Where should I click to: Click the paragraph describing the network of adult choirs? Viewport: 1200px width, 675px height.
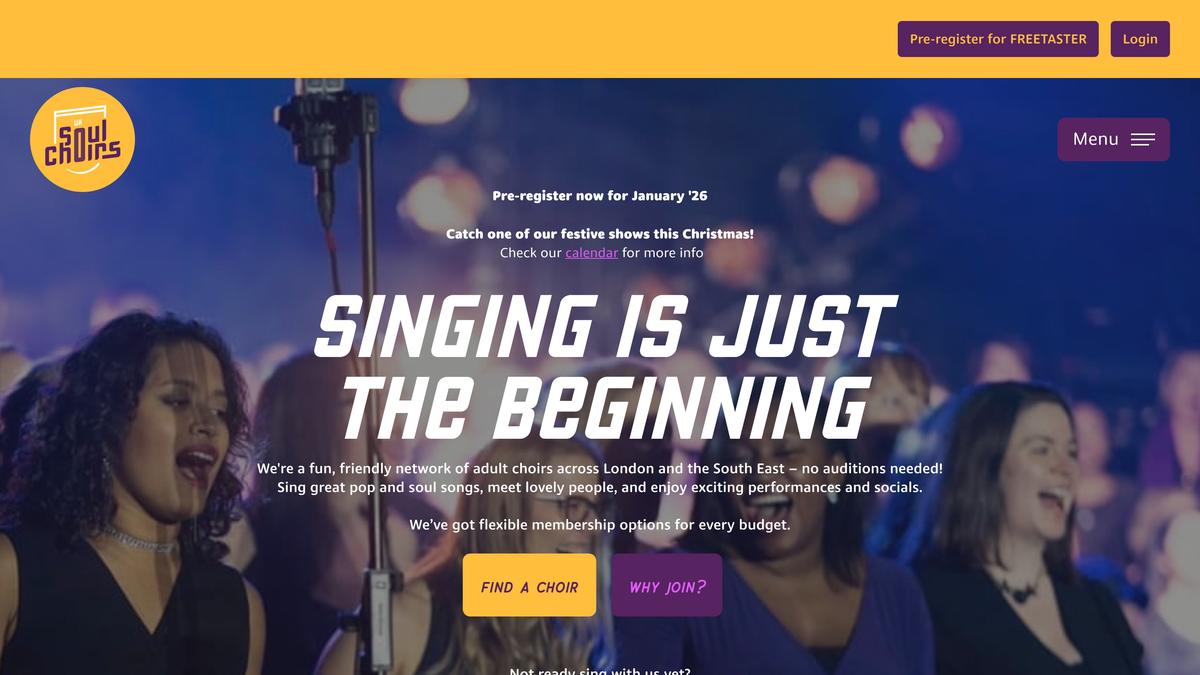[x=600, y=478]
